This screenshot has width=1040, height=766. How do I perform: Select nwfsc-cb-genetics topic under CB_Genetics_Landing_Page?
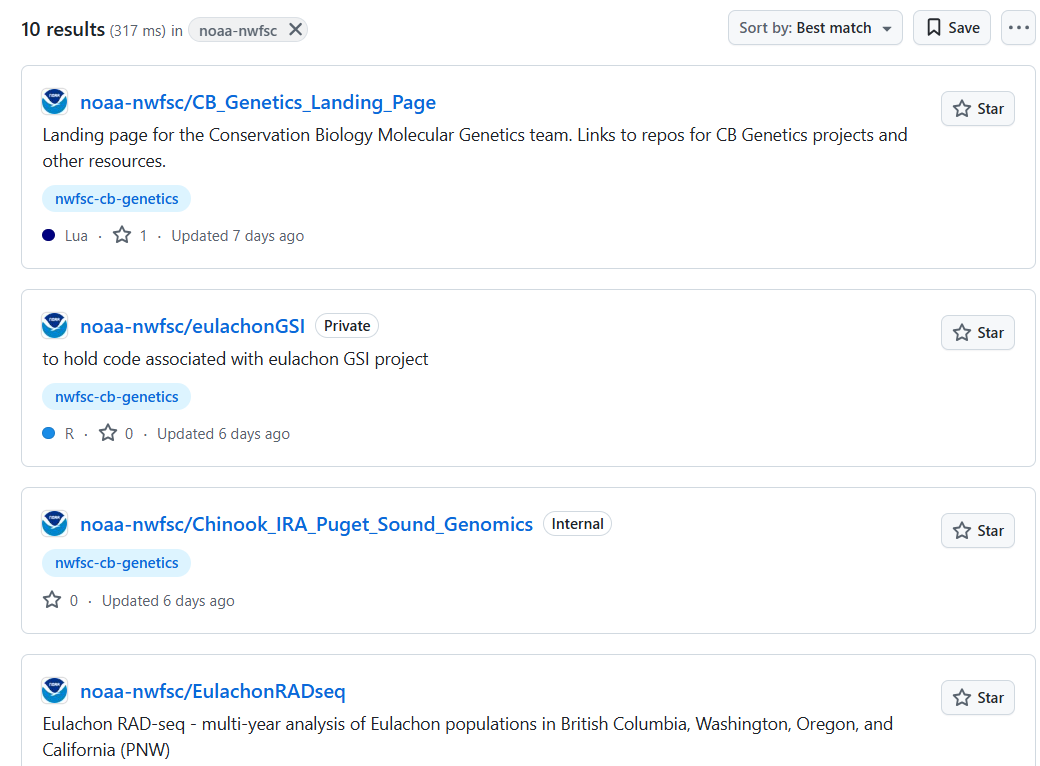pos(117,199)
